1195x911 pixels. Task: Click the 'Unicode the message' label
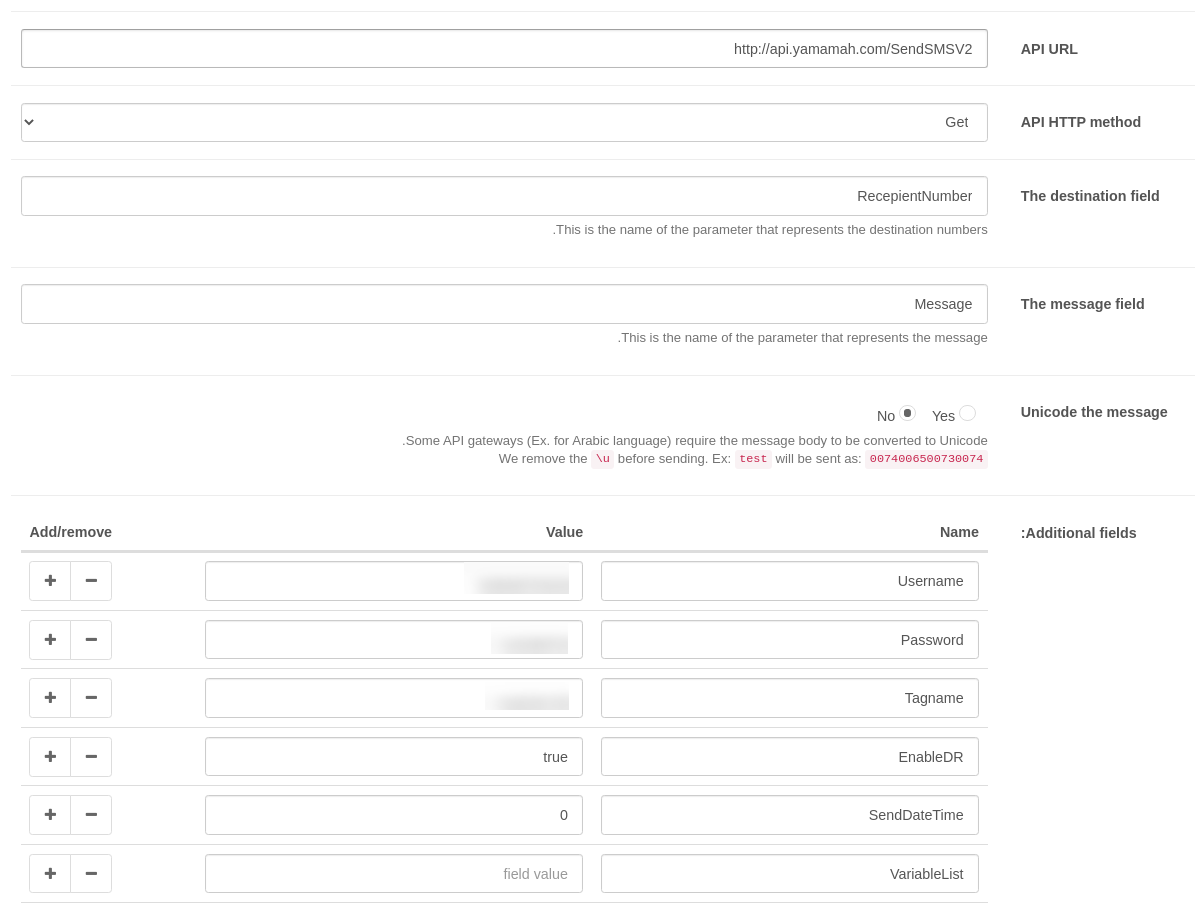1094,412
